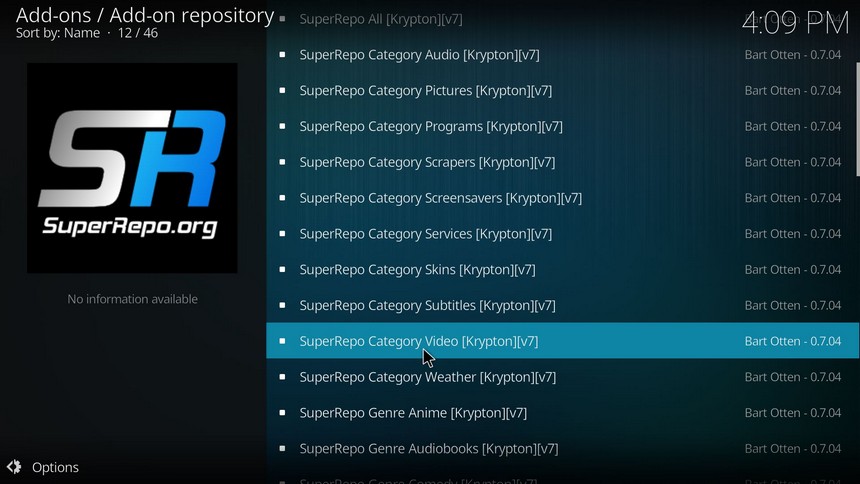Viewport: 860px width, 484px height.
Task: Click the list scrollbar on right edge
Action: pos(857,120)
